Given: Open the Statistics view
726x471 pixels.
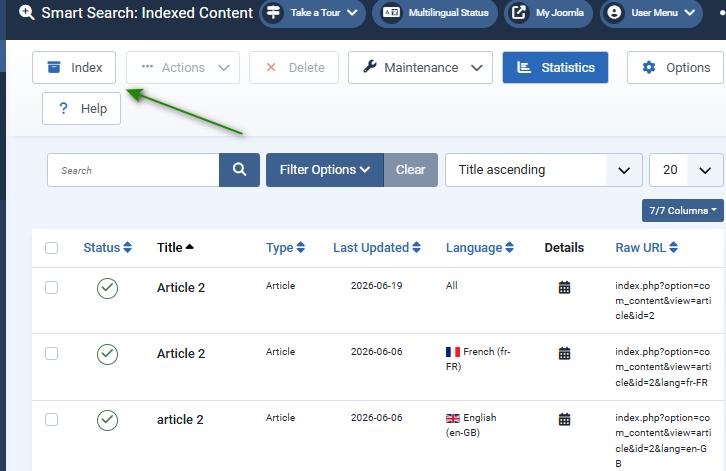Looking at the screenshot, I should click(x=555, y=68).
